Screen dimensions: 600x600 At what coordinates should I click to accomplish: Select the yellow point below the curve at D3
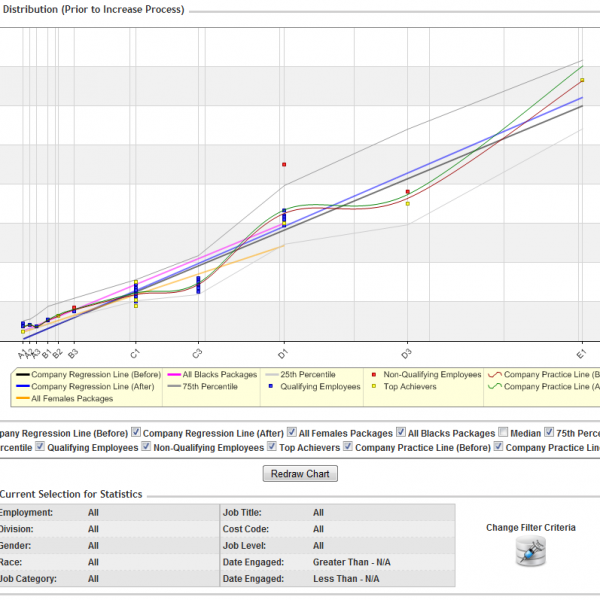408,204
